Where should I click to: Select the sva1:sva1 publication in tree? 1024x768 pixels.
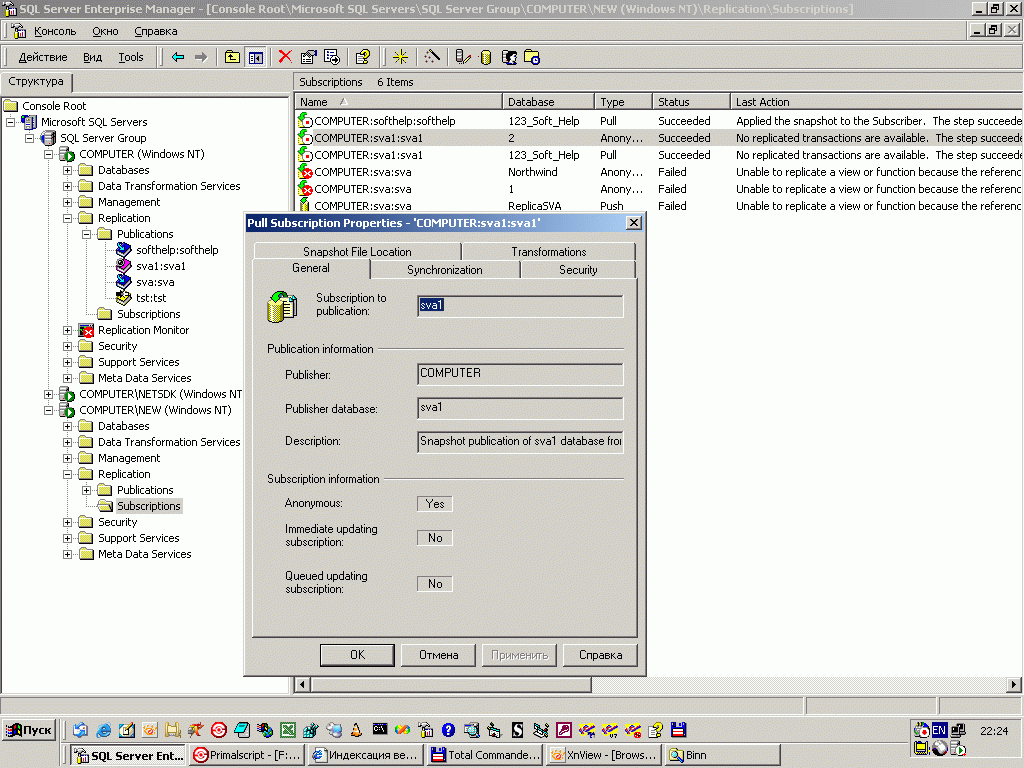tap(161, 266)
